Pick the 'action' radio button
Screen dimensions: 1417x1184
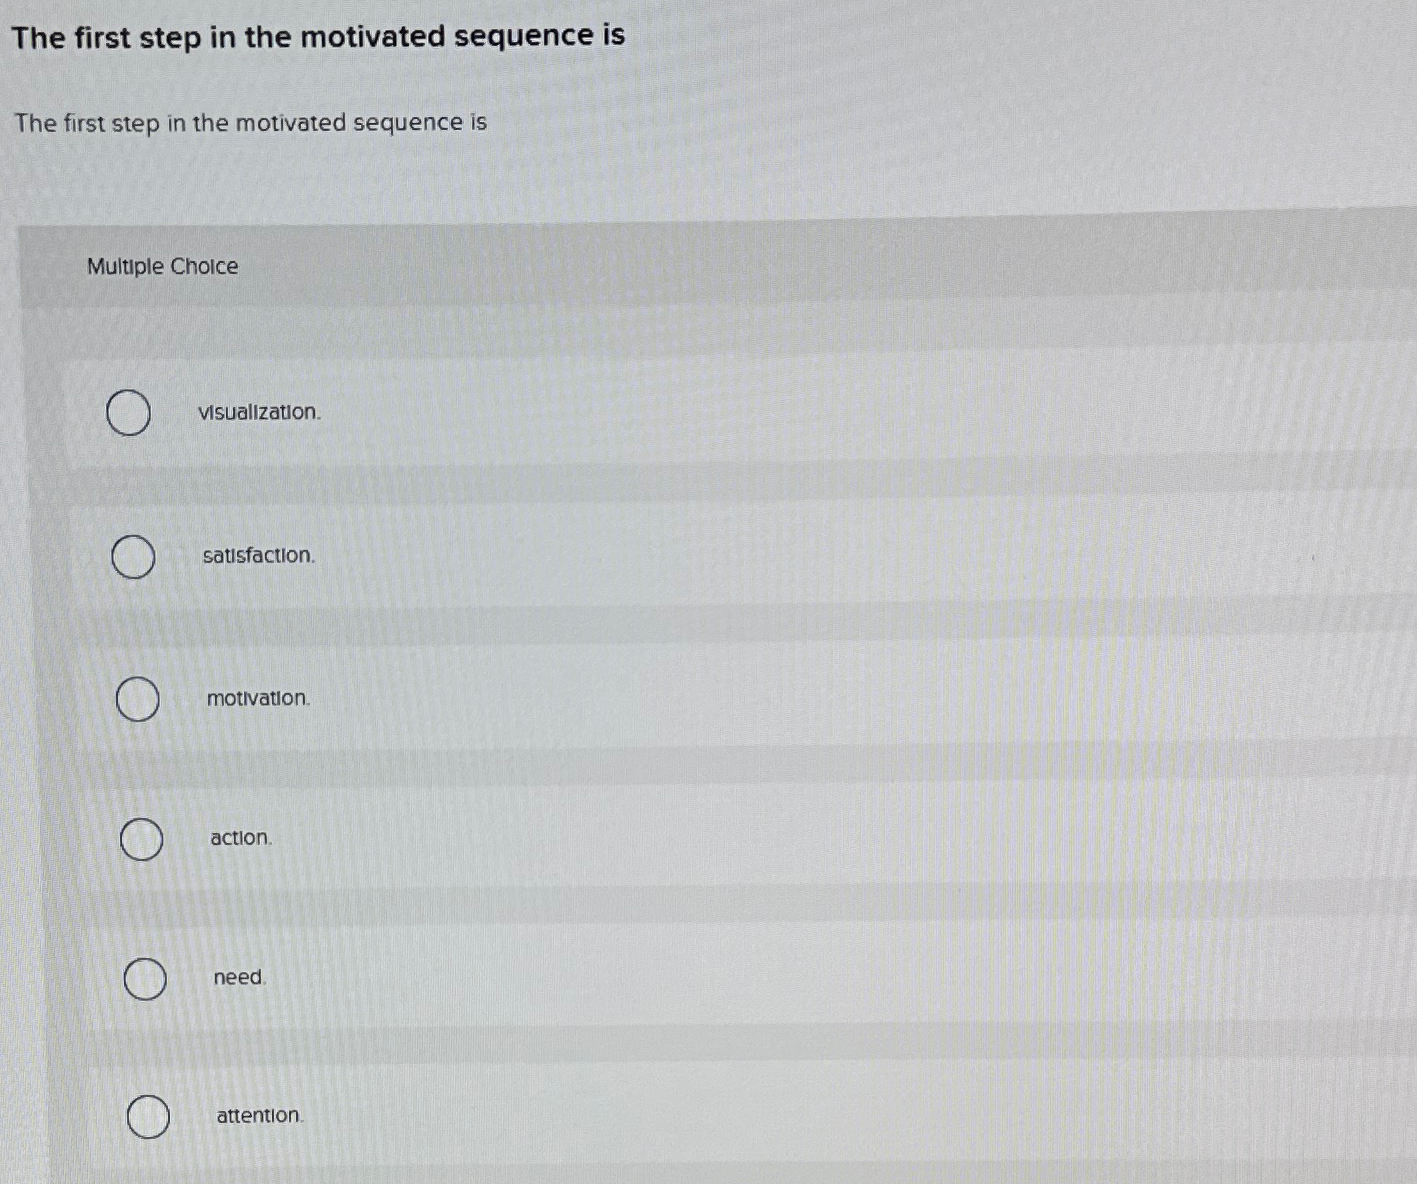point(141,839)
